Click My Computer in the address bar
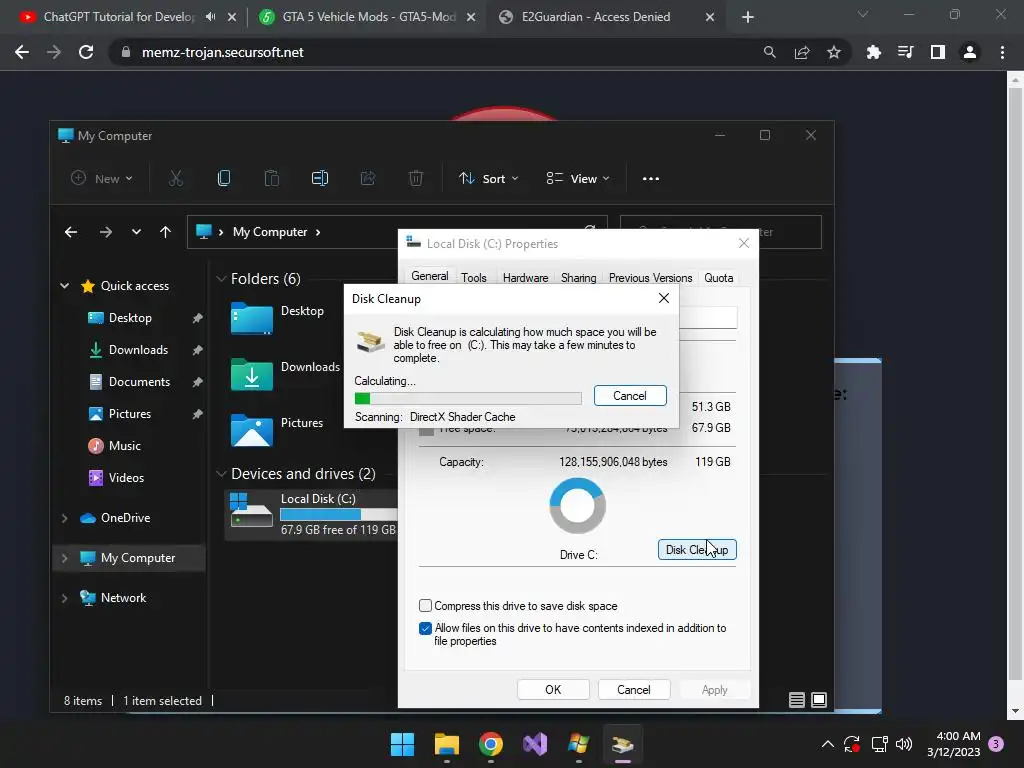The height and width of the screenshot is (768, 1024). pyautogui.click(x=270, y=232)
